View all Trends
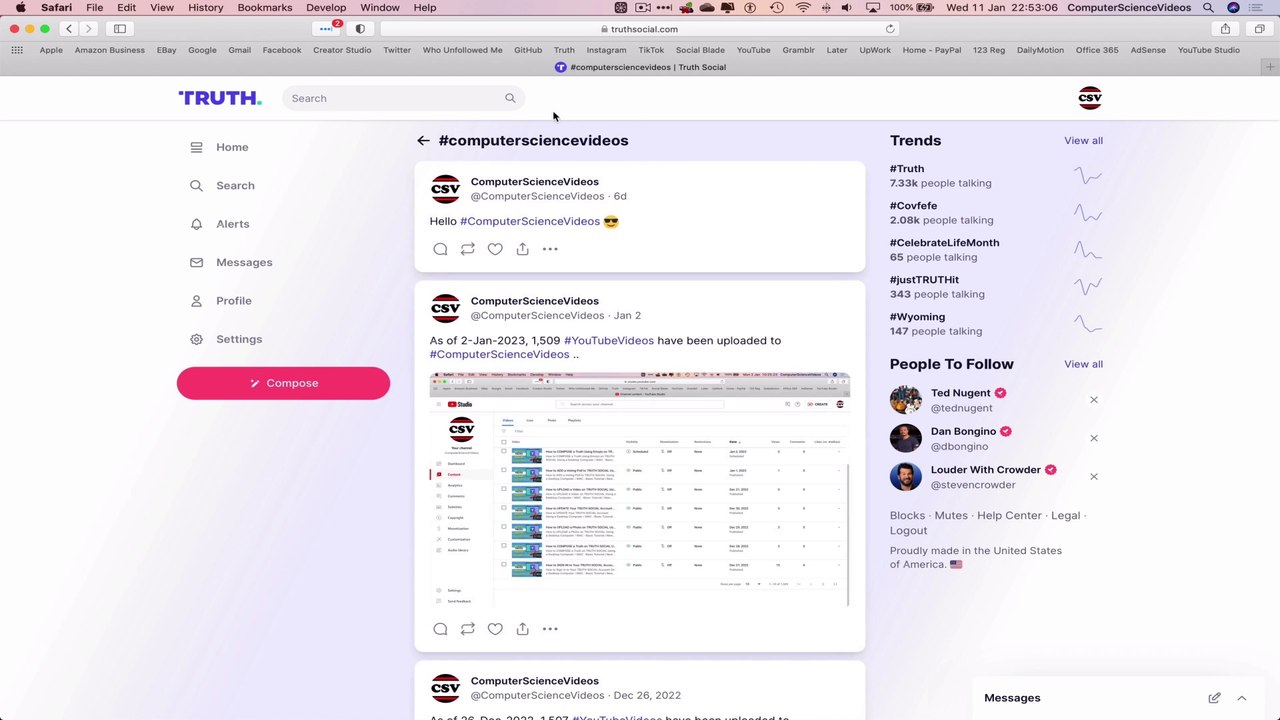 coord(1083,141)
